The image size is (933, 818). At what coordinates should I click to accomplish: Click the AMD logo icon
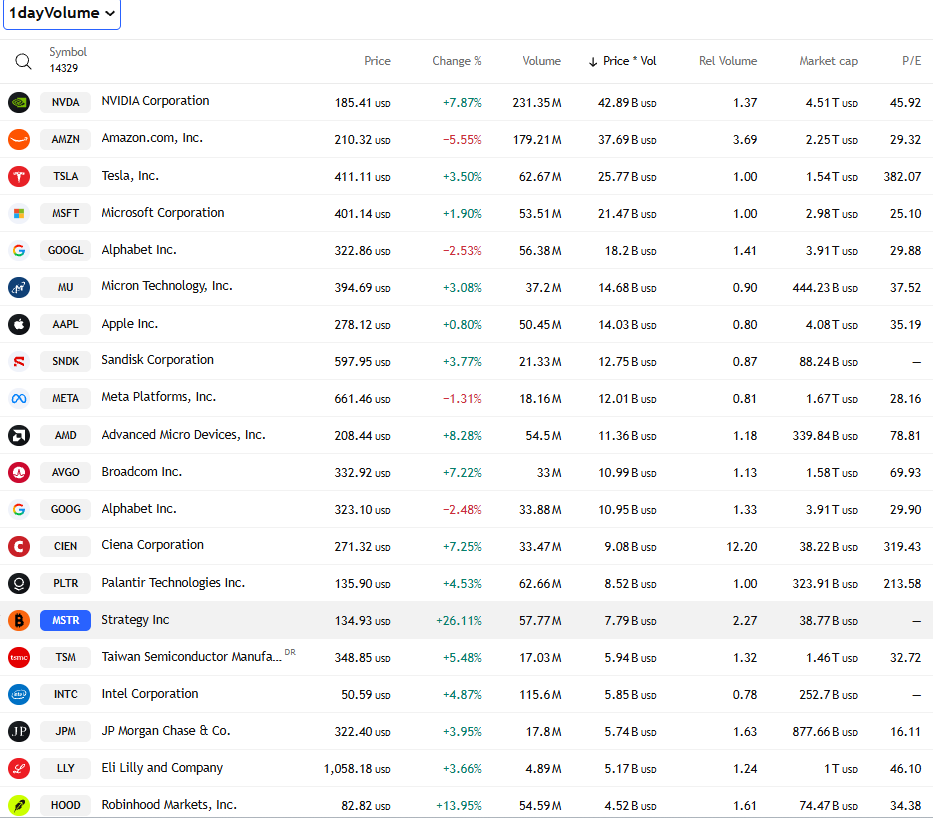pyautogui.click(x=19, y=435)
